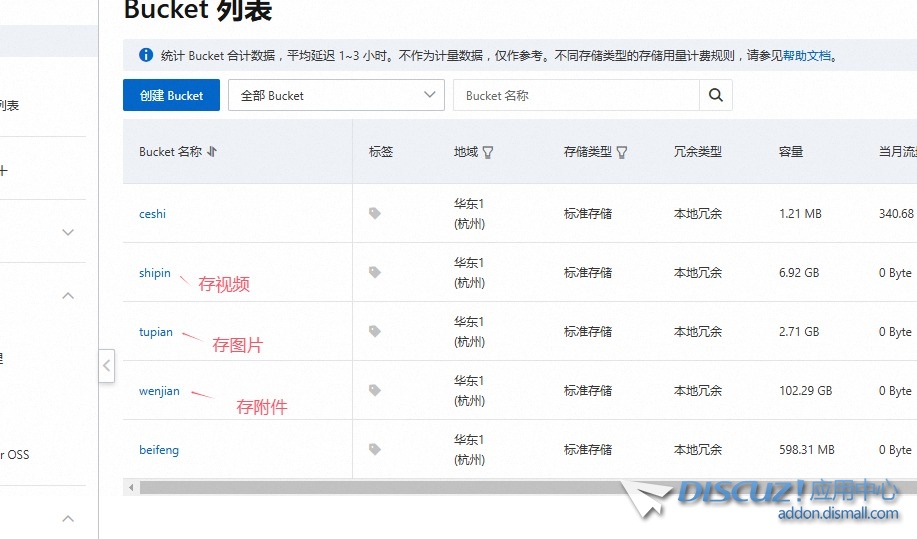The height and width of the screenshot is (539, 917).
Task: Open the 帮助文档 link
Action: click(806, 56)
